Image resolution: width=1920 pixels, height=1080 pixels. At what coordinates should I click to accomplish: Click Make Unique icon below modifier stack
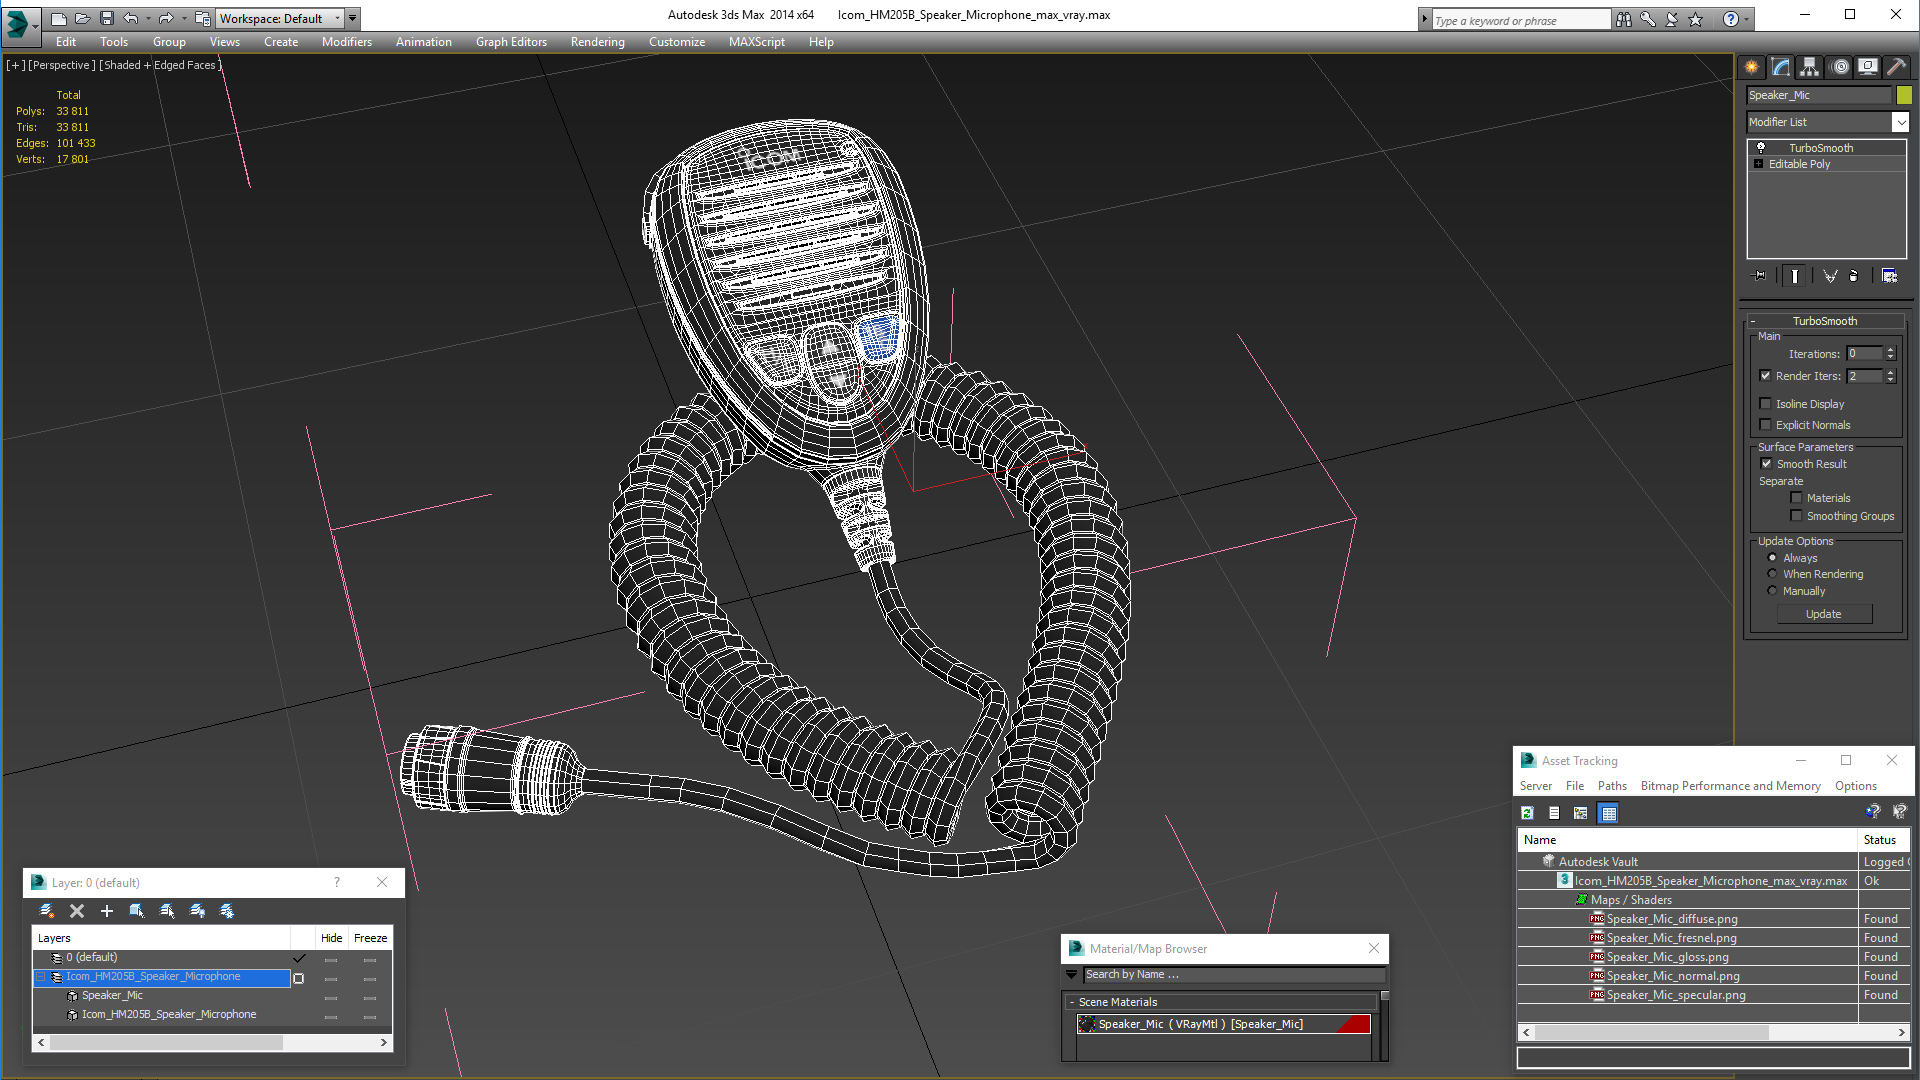1830,276
